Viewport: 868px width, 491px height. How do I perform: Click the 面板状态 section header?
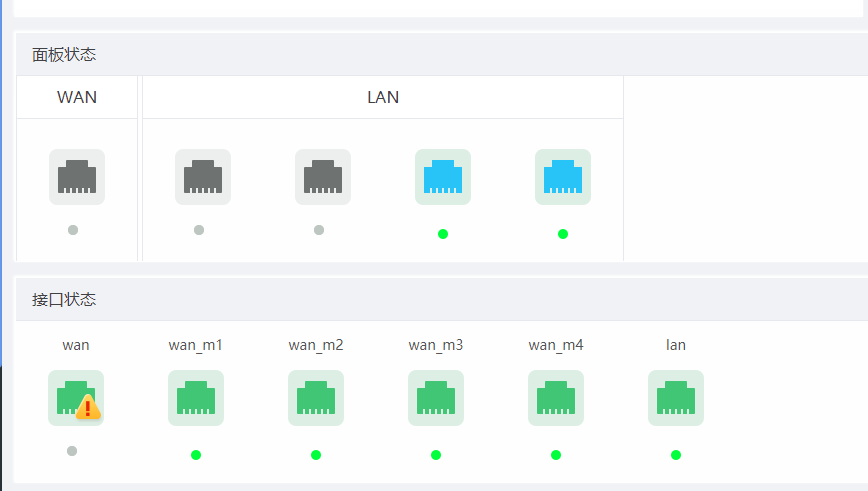click(x=64, y=55)
